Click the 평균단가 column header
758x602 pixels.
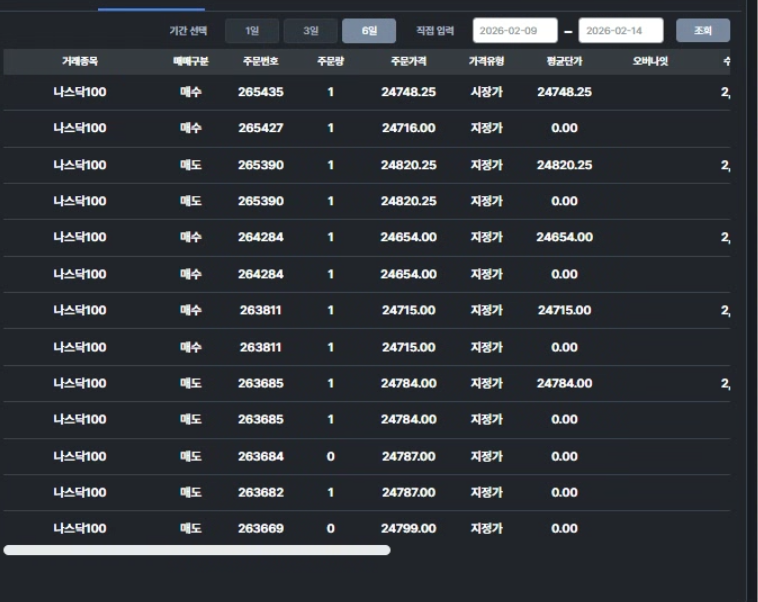tap(564, 61)
